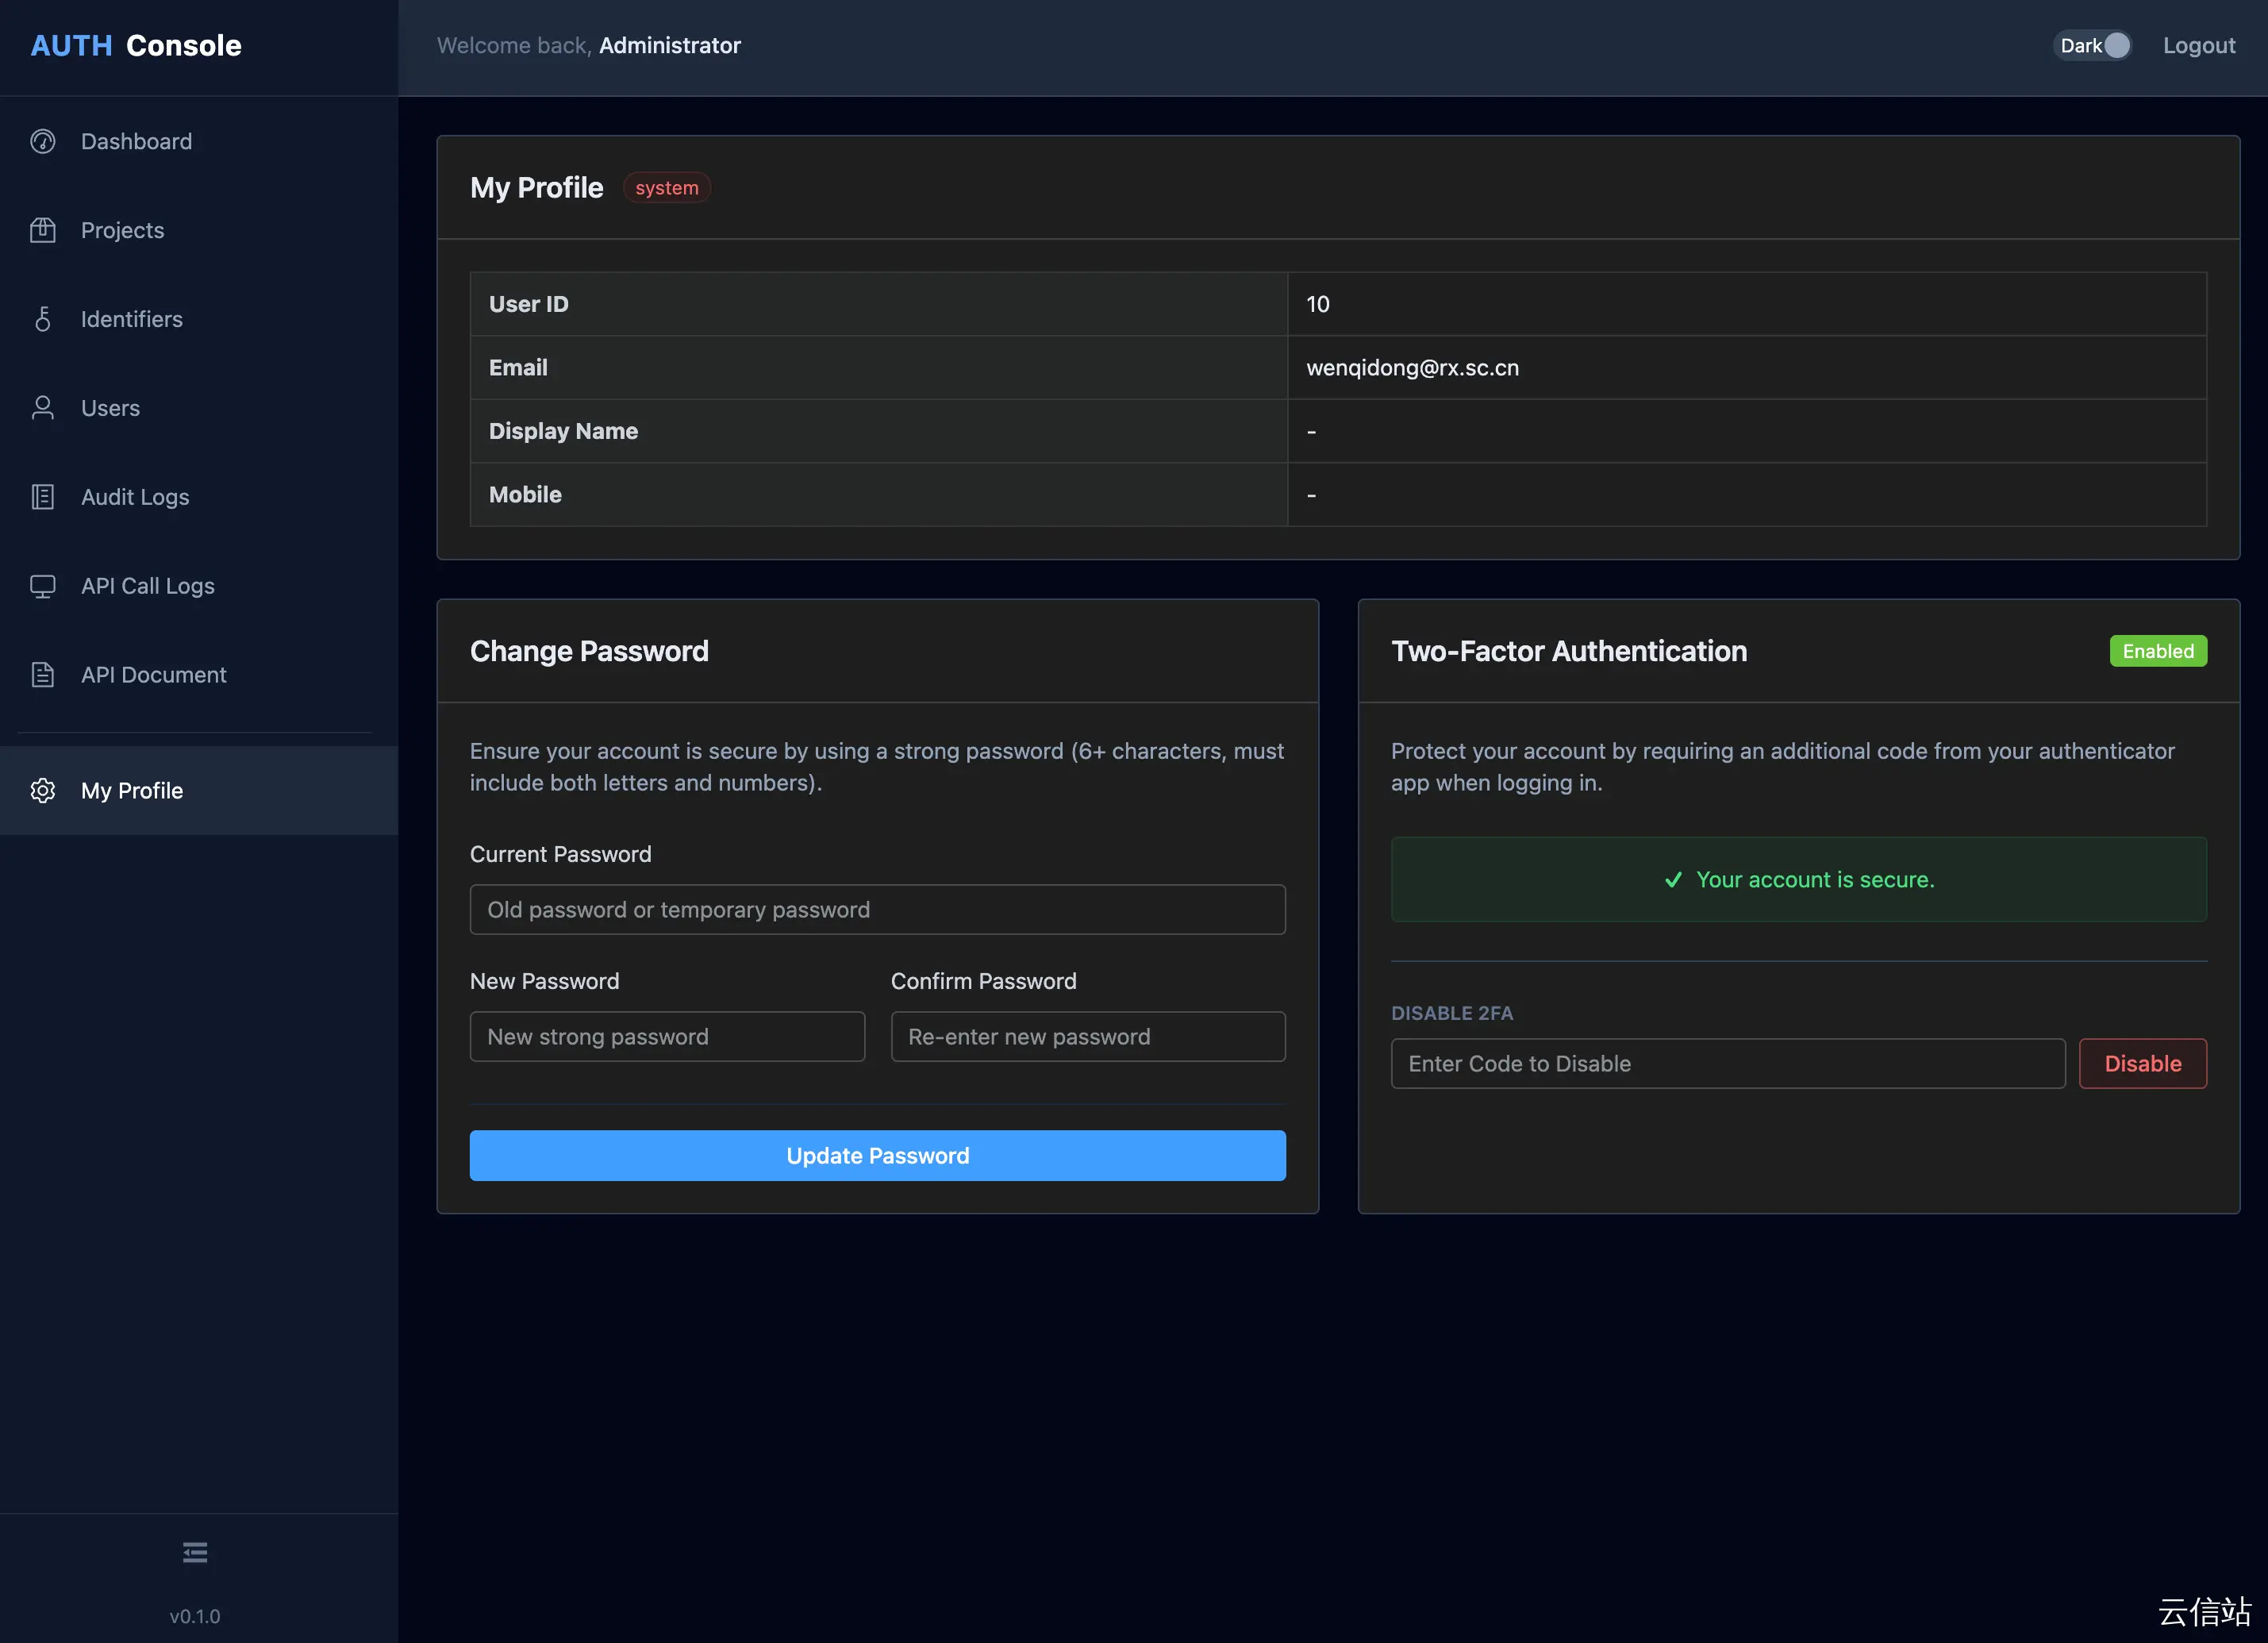Click the My Profile gear icon
The height and width of the screenshot is (1643, 2268).
pos(43,791)
